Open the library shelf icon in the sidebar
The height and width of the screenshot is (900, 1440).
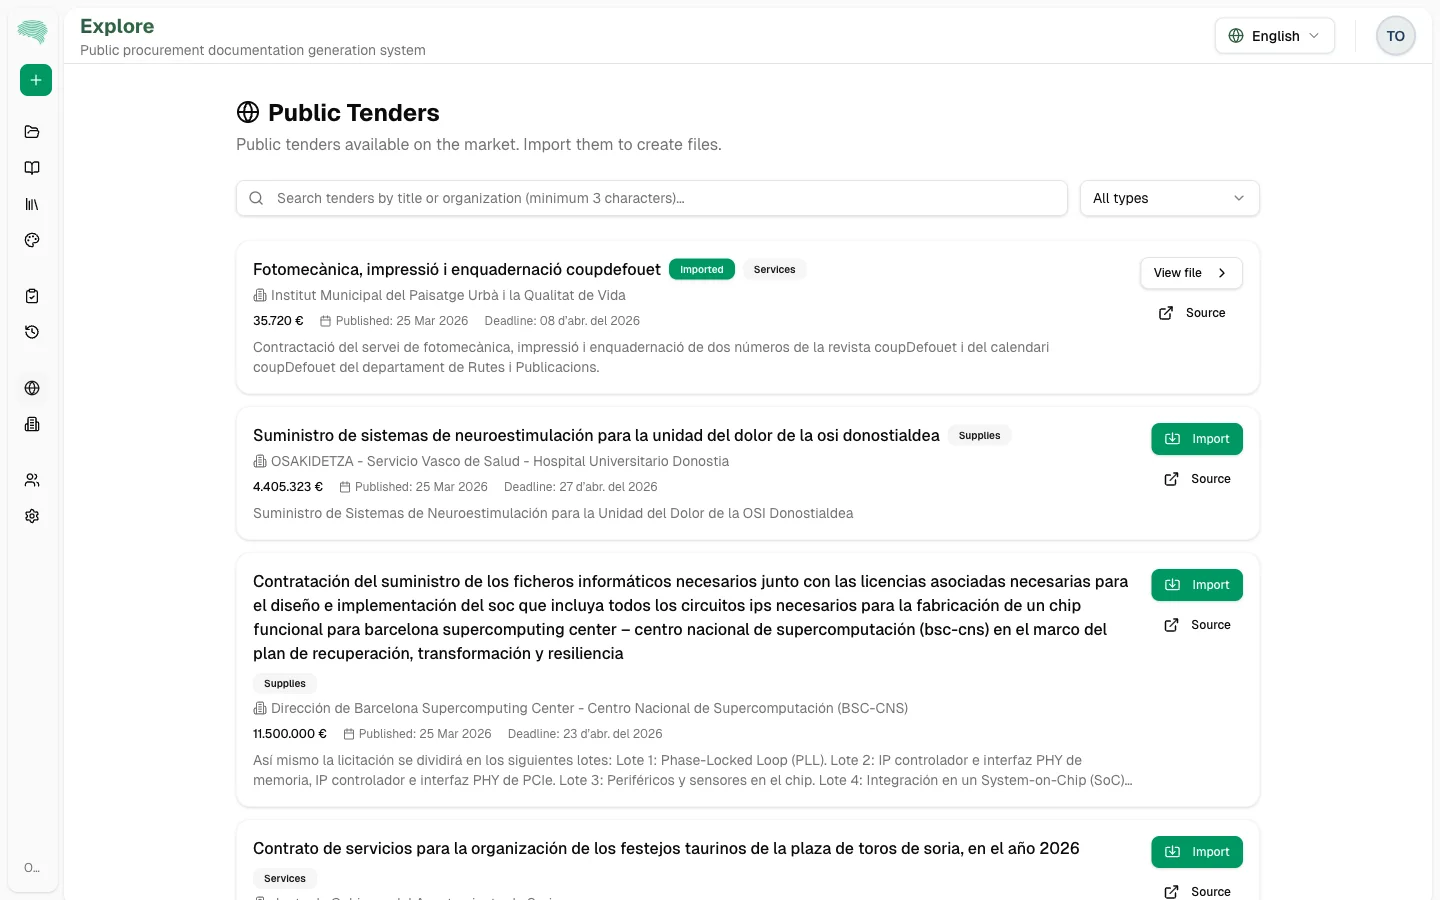[x=32, y=203]
